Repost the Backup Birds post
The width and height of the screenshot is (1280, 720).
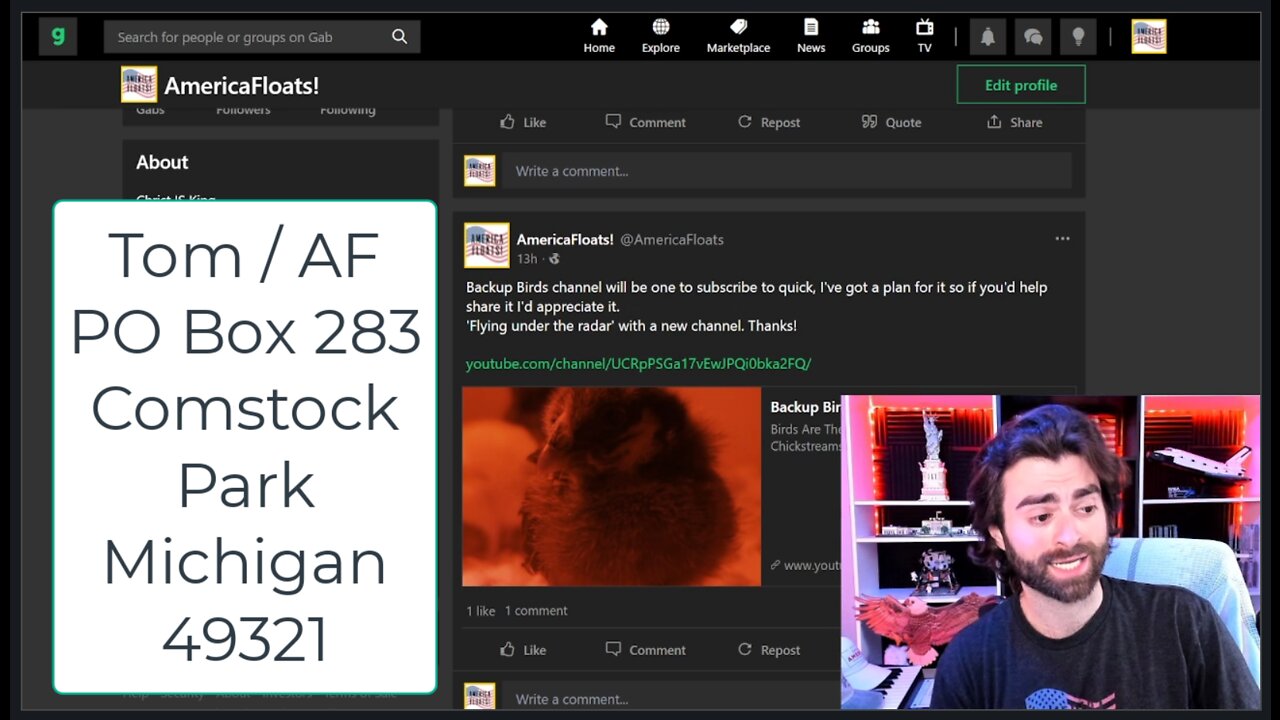click(x=769, y=650)
